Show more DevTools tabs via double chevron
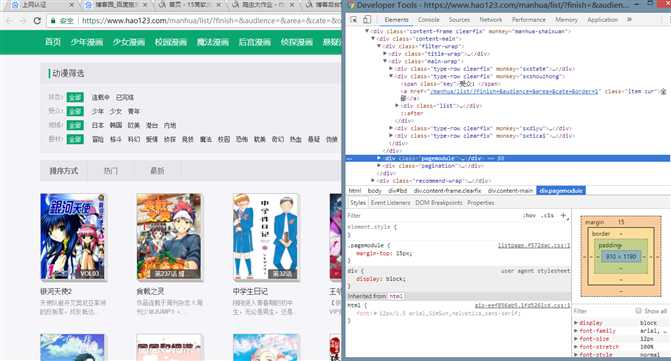This screenshot has height=361, width=671. [x=629, y=20]
